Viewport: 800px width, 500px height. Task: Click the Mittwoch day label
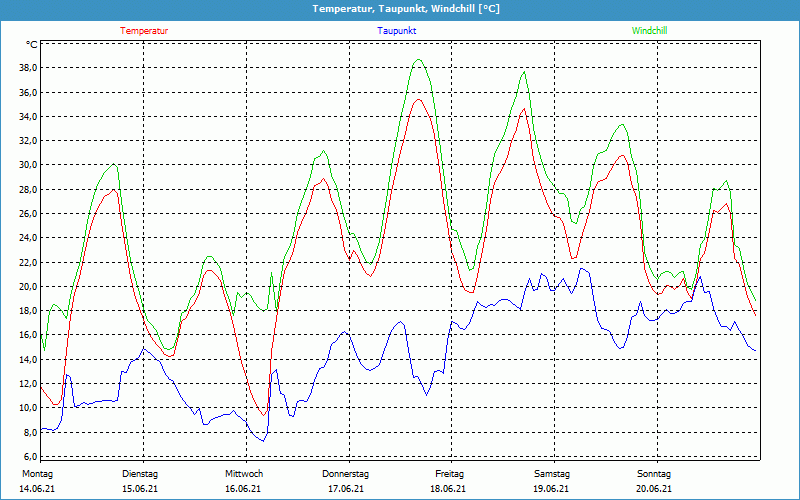pos(244,474)
